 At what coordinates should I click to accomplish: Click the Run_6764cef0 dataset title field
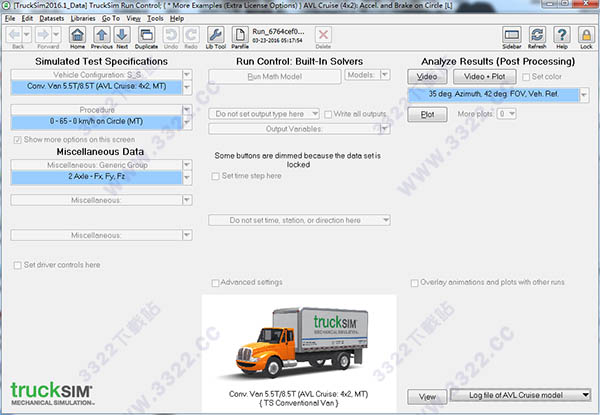coord(278,32)
